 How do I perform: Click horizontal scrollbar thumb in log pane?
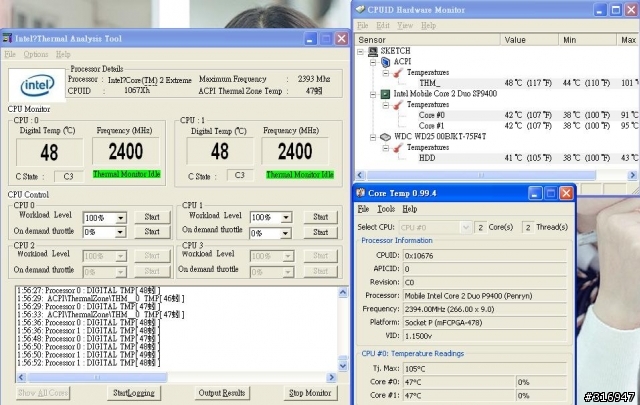point(97,377)
